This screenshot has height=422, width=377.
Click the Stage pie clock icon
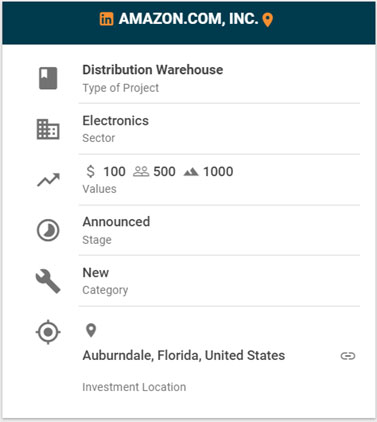click(48, 230)
